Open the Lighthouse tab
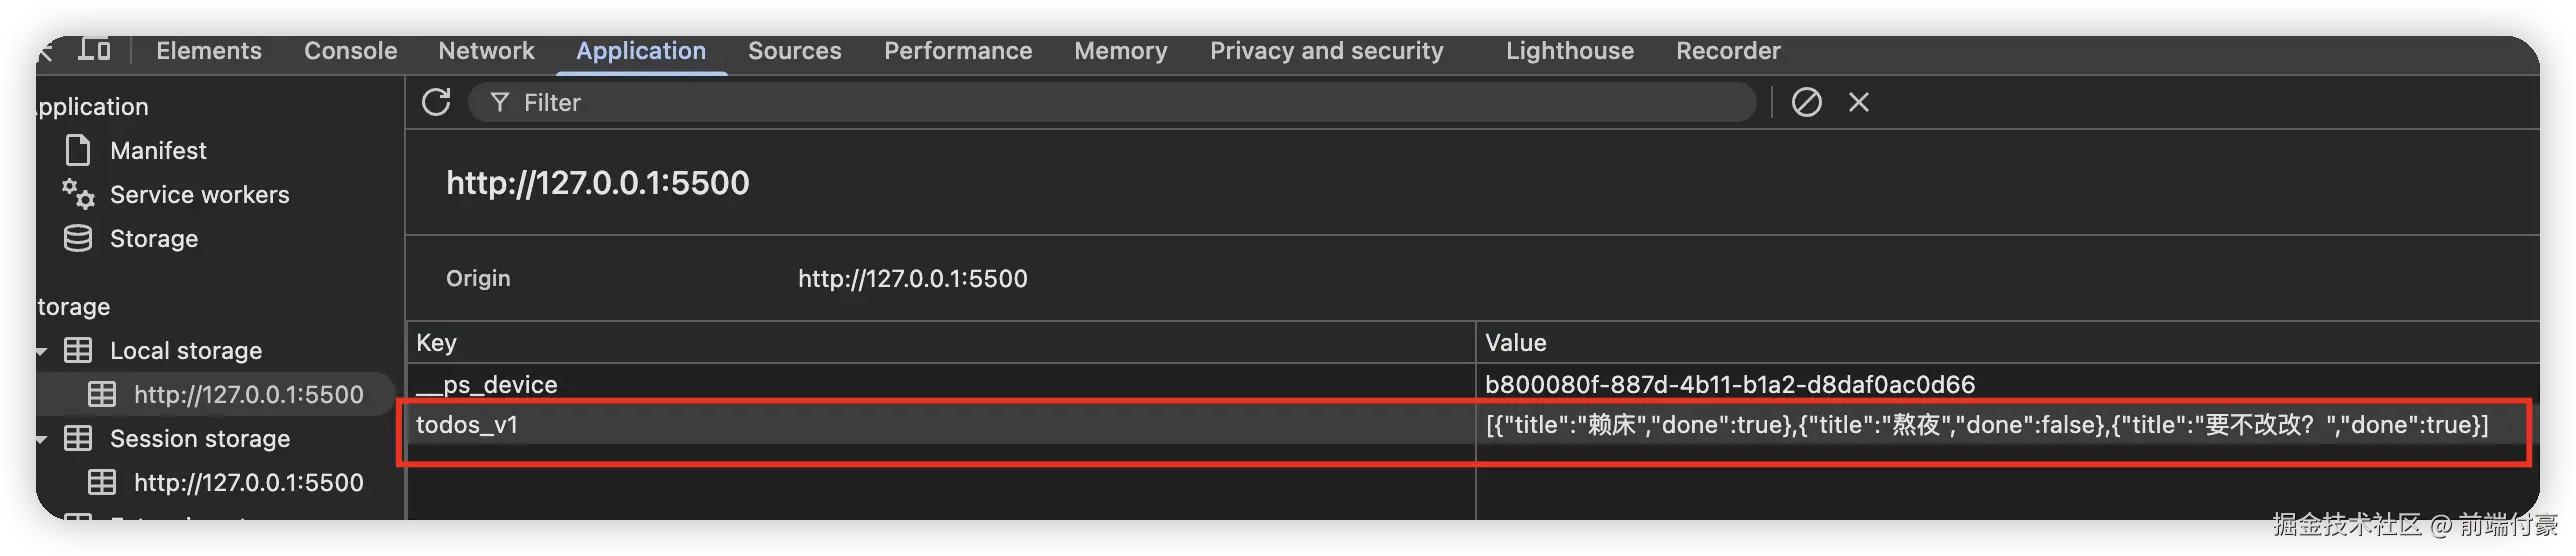The height and width of the screenshot is (556, 2576). tap(1569, 51)
